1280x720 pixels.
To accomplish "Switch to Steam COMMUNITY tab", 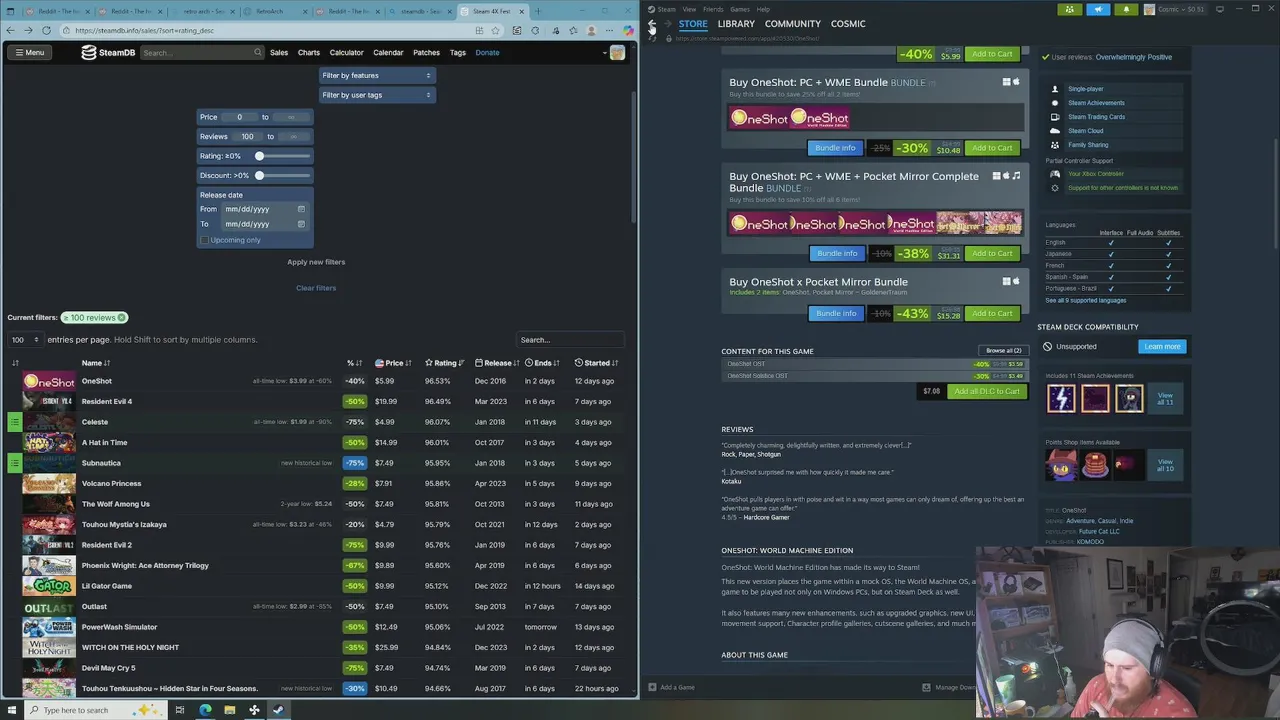I will (793, 24).
